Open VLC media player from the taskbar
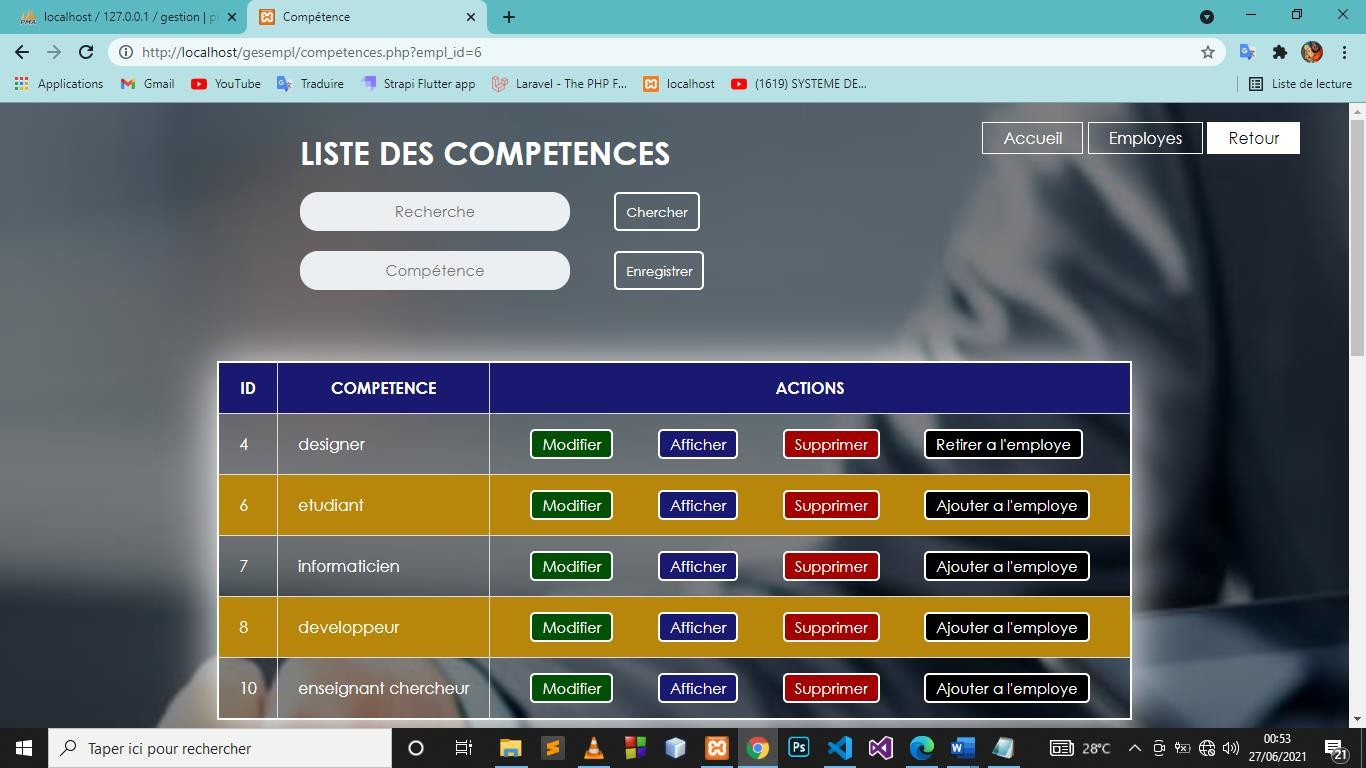 [593, 748]
